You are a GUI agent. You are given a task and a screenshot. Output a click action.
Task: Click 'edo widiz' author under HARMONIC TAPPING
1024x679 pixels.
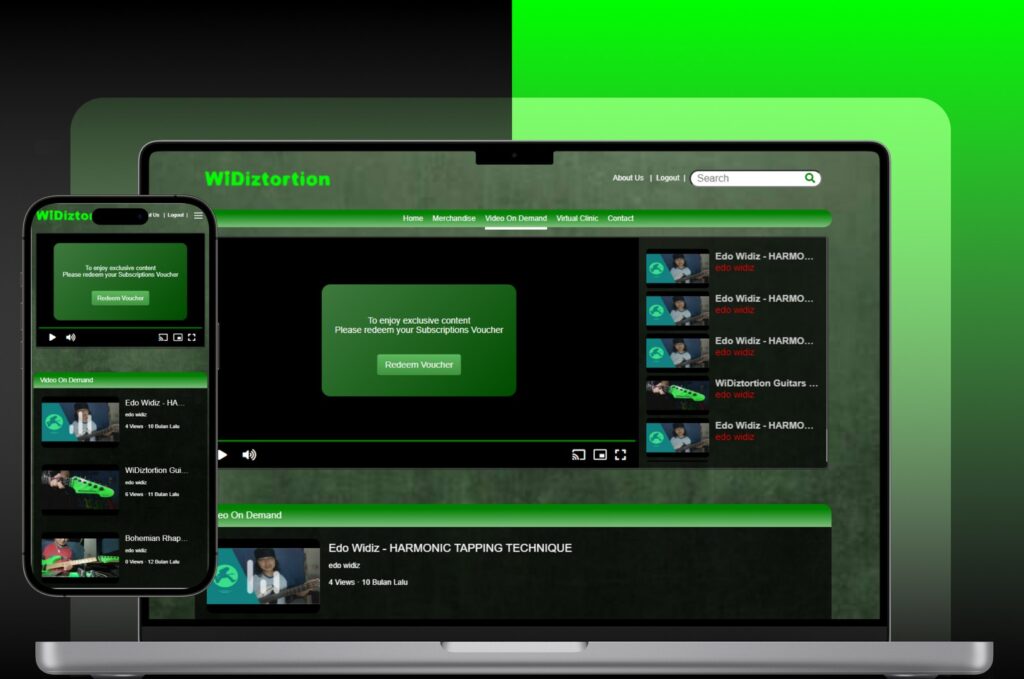344,565
